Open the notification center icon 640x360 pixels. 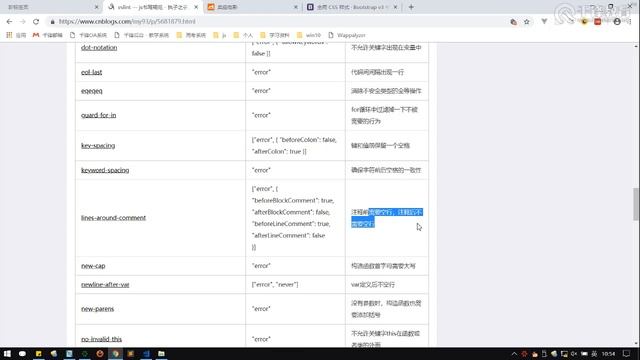(x=627, y=354)
